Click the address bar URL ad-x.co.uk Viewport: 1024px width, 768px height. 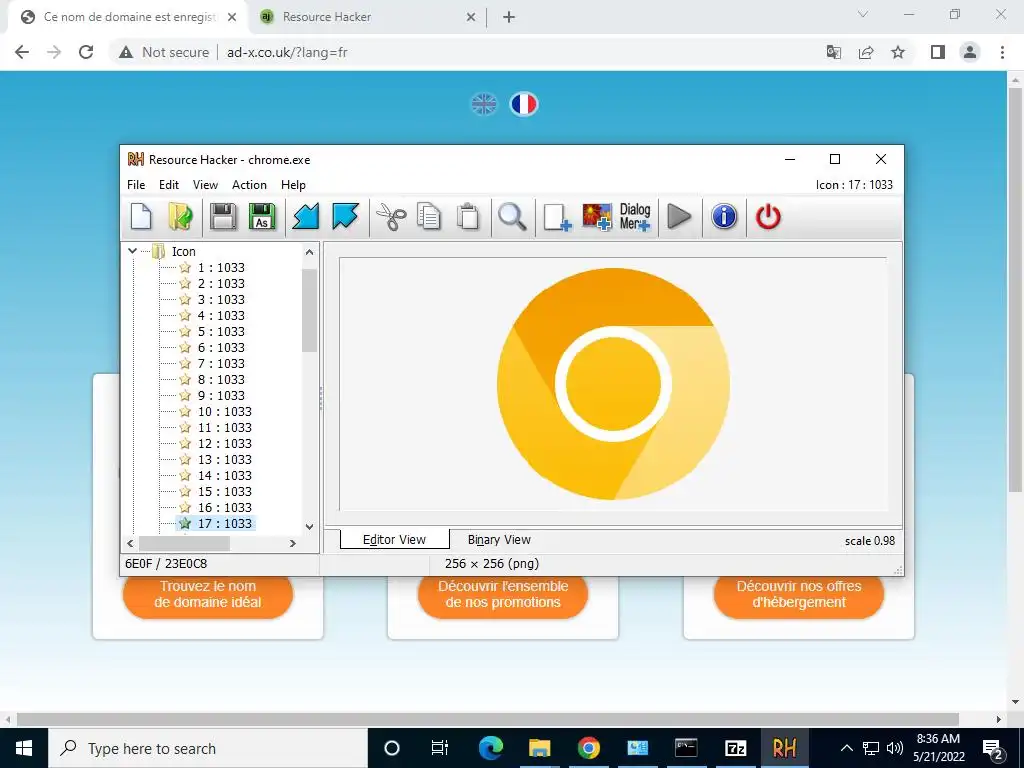pos(287,52)
